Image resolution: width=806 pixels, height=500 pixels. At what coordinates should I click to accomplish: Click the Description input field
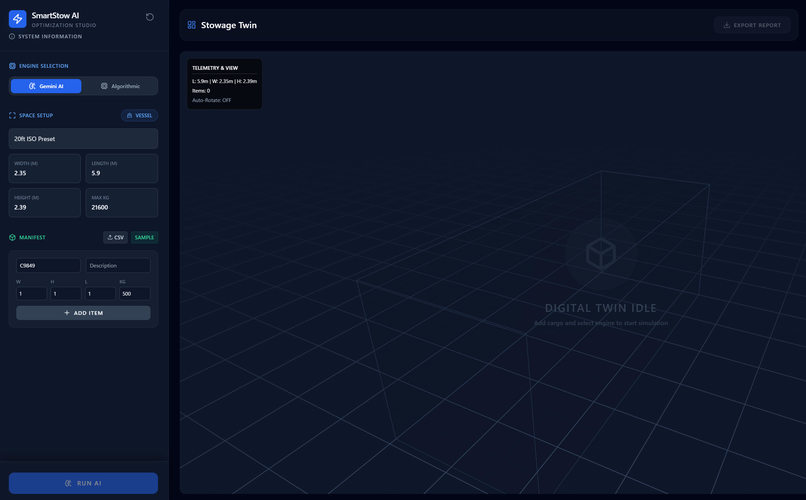(x=118, y=266)
